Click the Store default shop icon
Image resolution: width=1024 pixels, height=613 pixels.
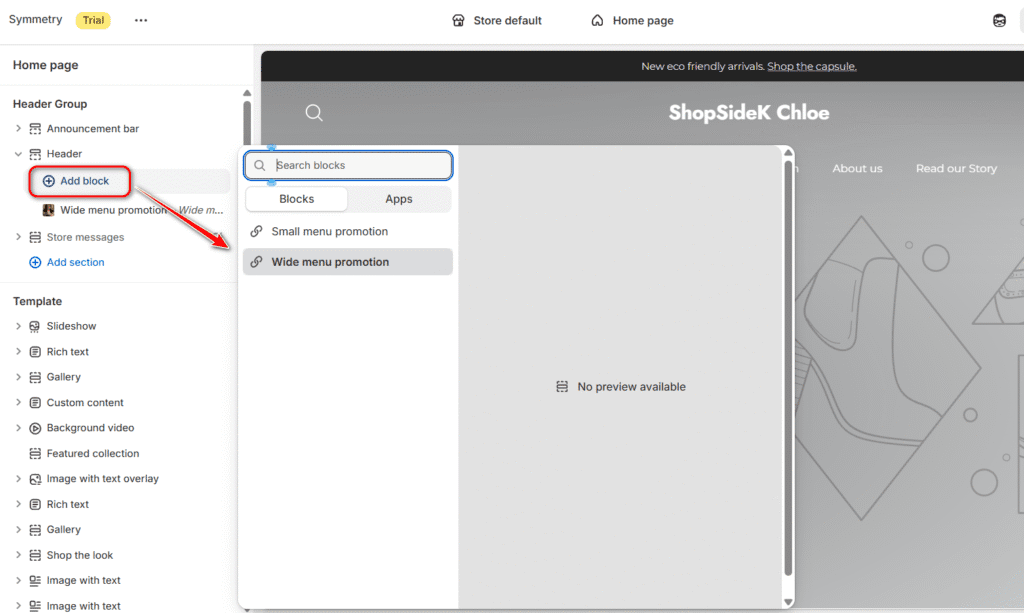point(458,20)
